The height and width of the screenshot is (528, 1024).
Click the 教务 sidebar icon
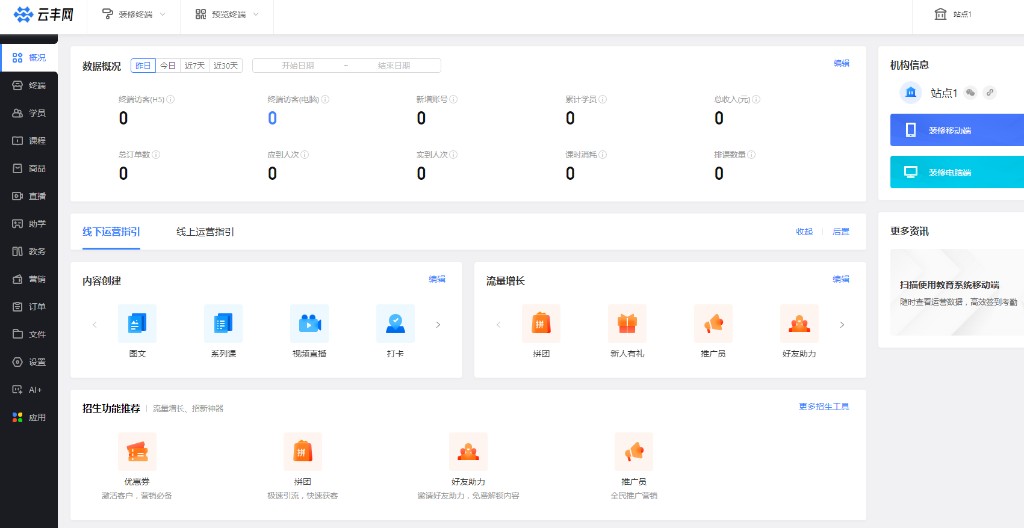point(18,252)
